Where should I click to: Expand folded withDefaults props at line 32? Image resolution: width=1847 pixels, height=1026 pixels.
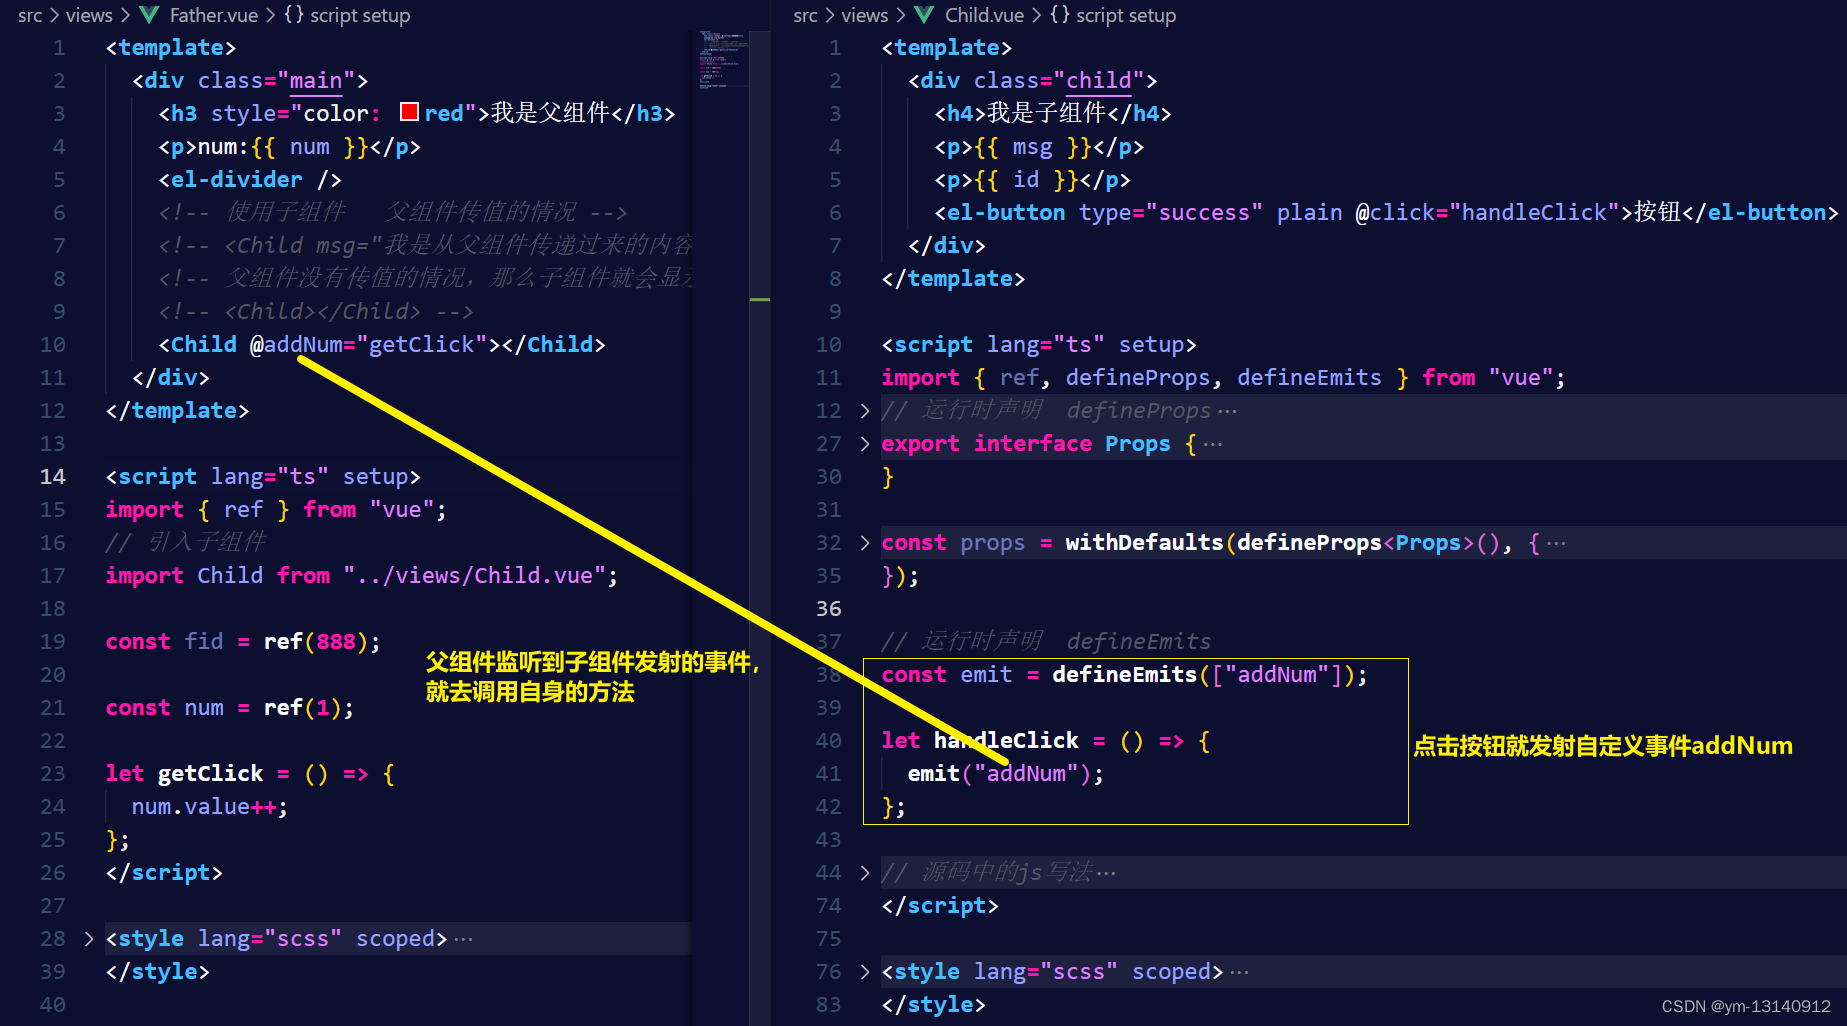865,542
